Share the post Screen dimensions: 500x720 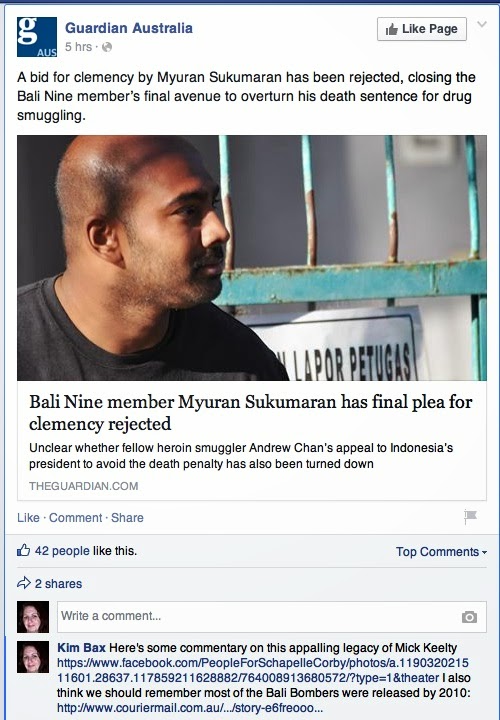click(x=127, y=518)
